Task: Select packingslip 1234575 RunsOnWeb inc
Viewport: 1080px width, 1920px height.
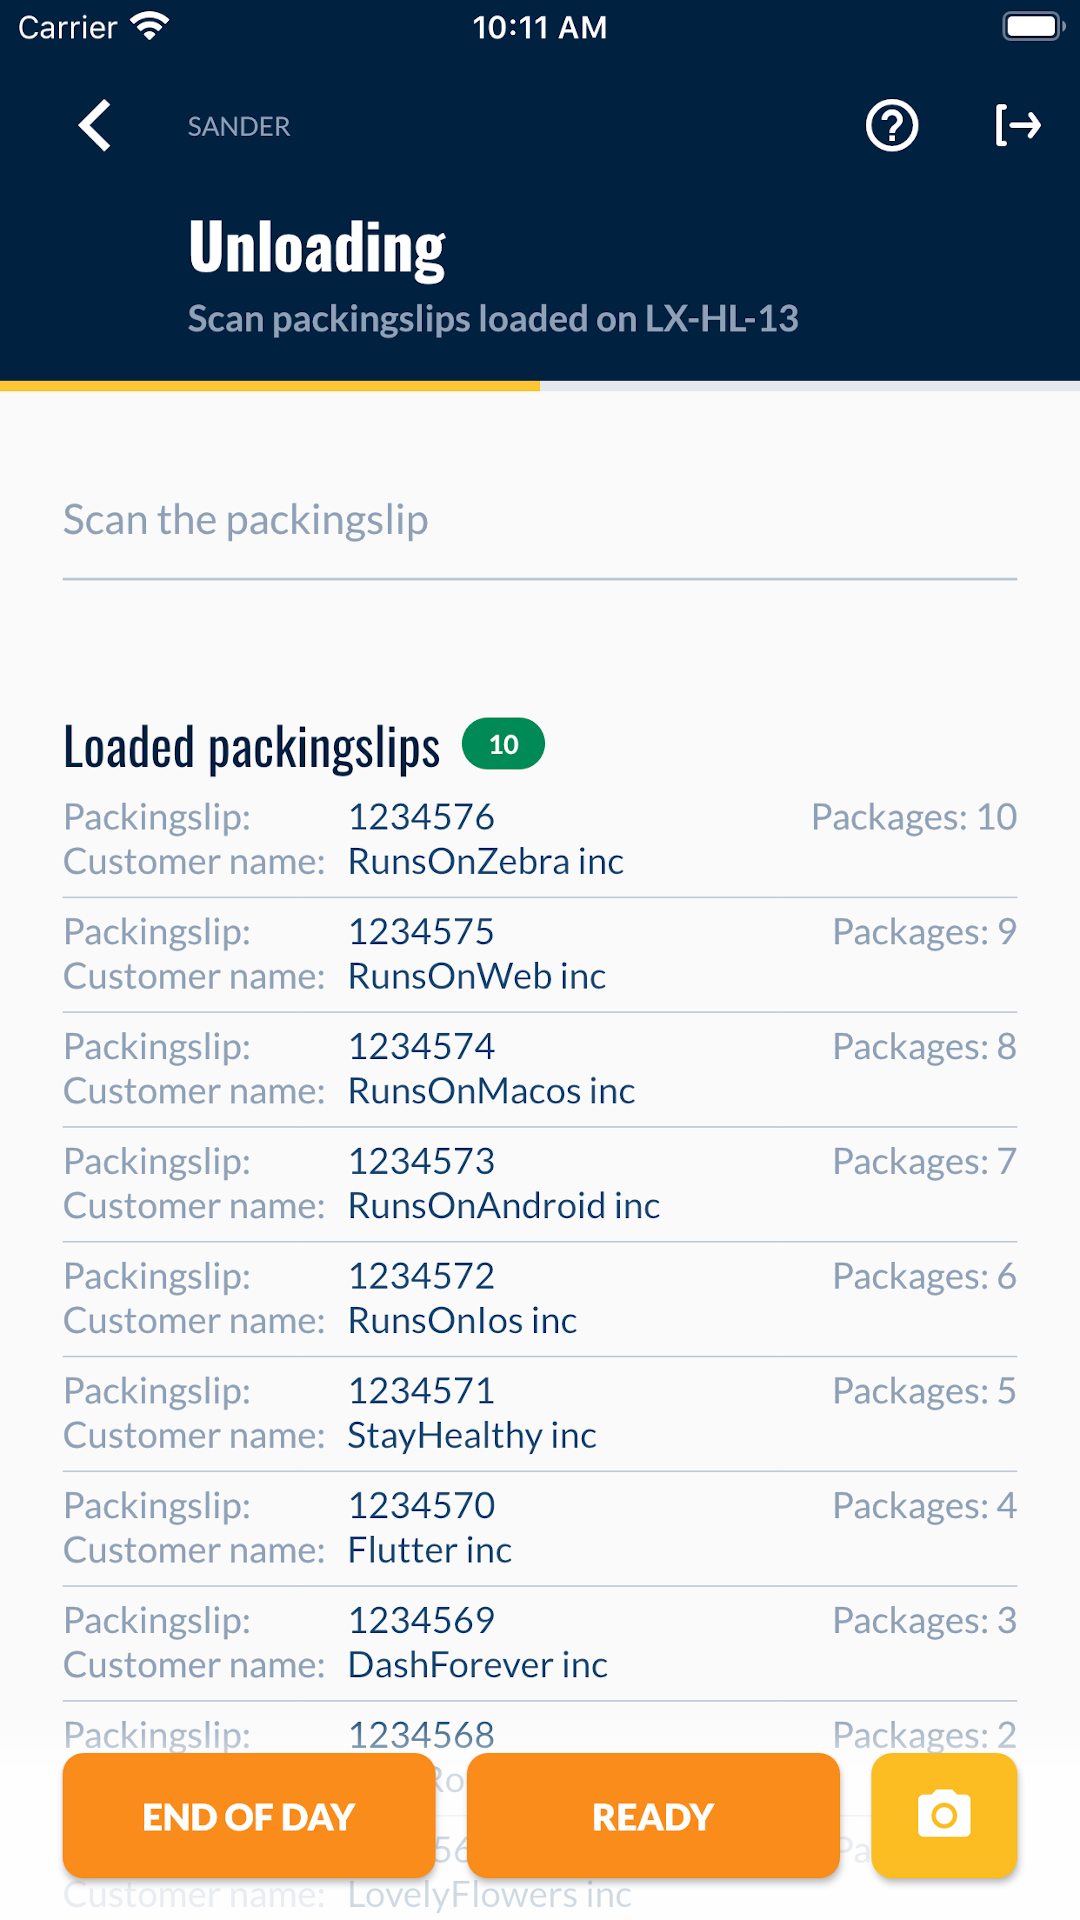Action: pos(540,954)
